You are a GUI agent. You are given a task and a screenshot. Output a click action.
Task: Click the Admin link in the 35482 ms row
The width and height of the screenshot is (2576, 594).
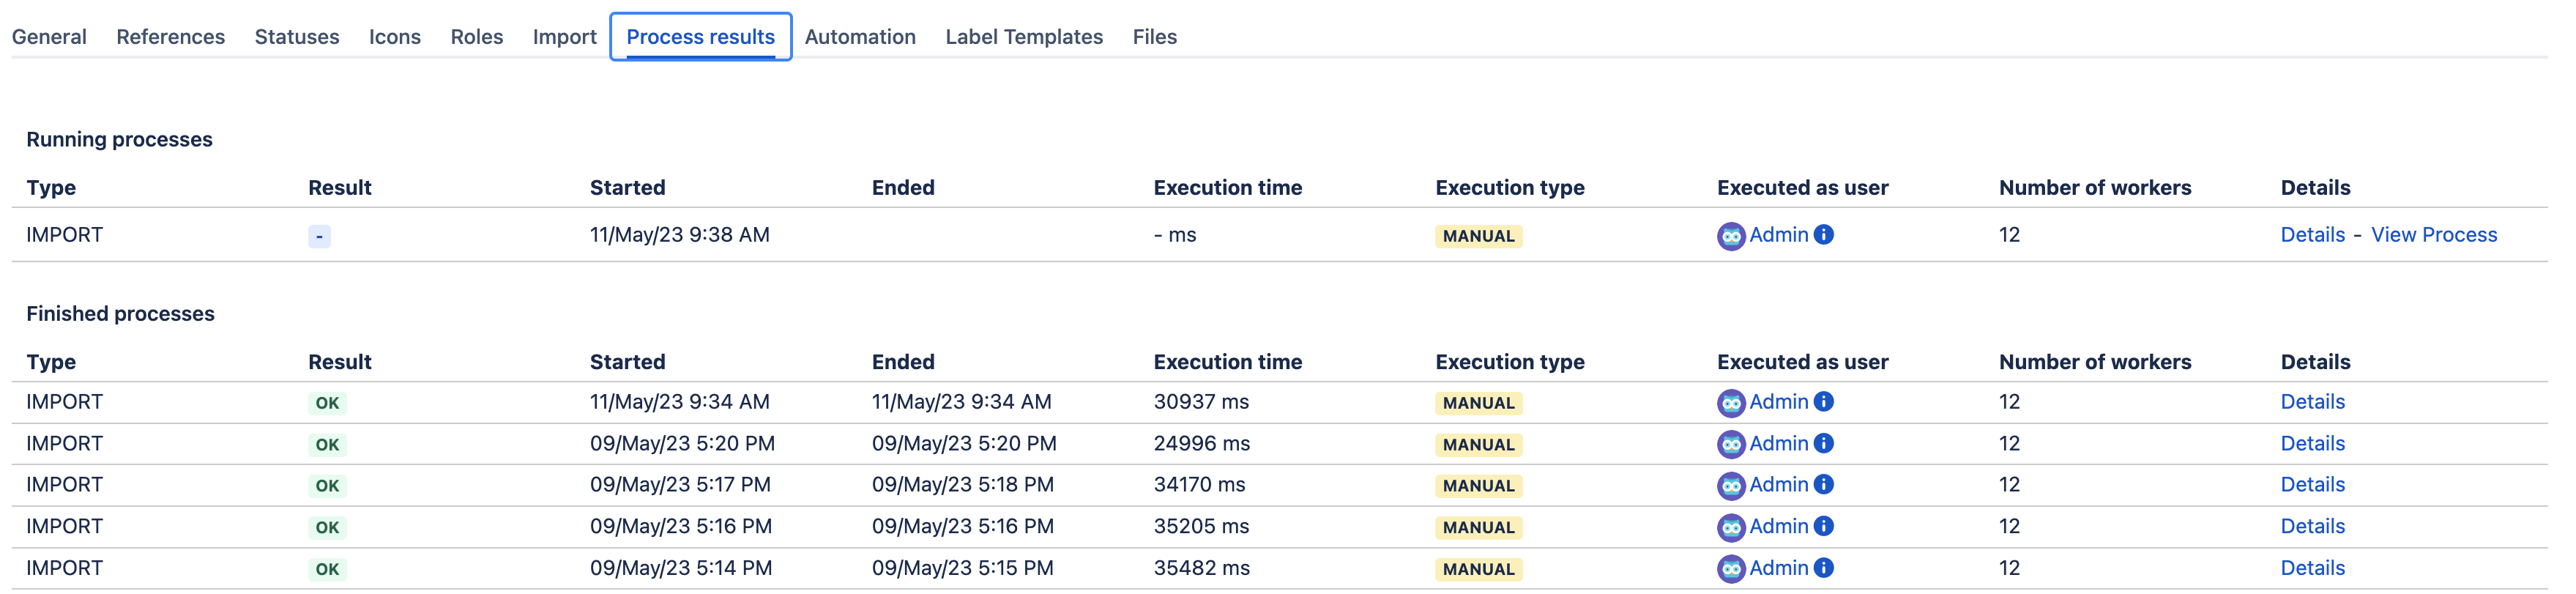[1779, 569]
